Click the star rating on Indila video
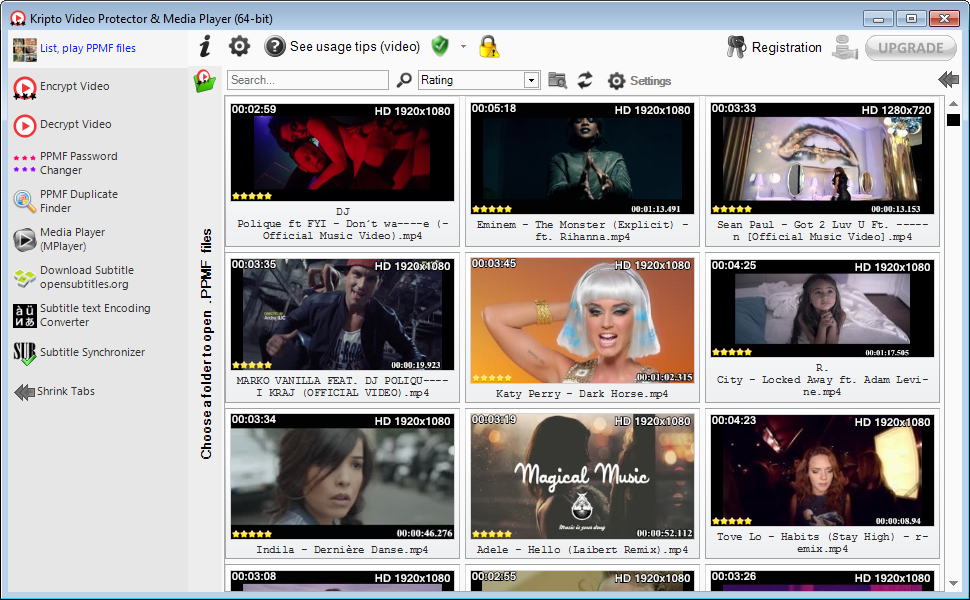This screenshot has height=600, width=970. click(252, 533)
